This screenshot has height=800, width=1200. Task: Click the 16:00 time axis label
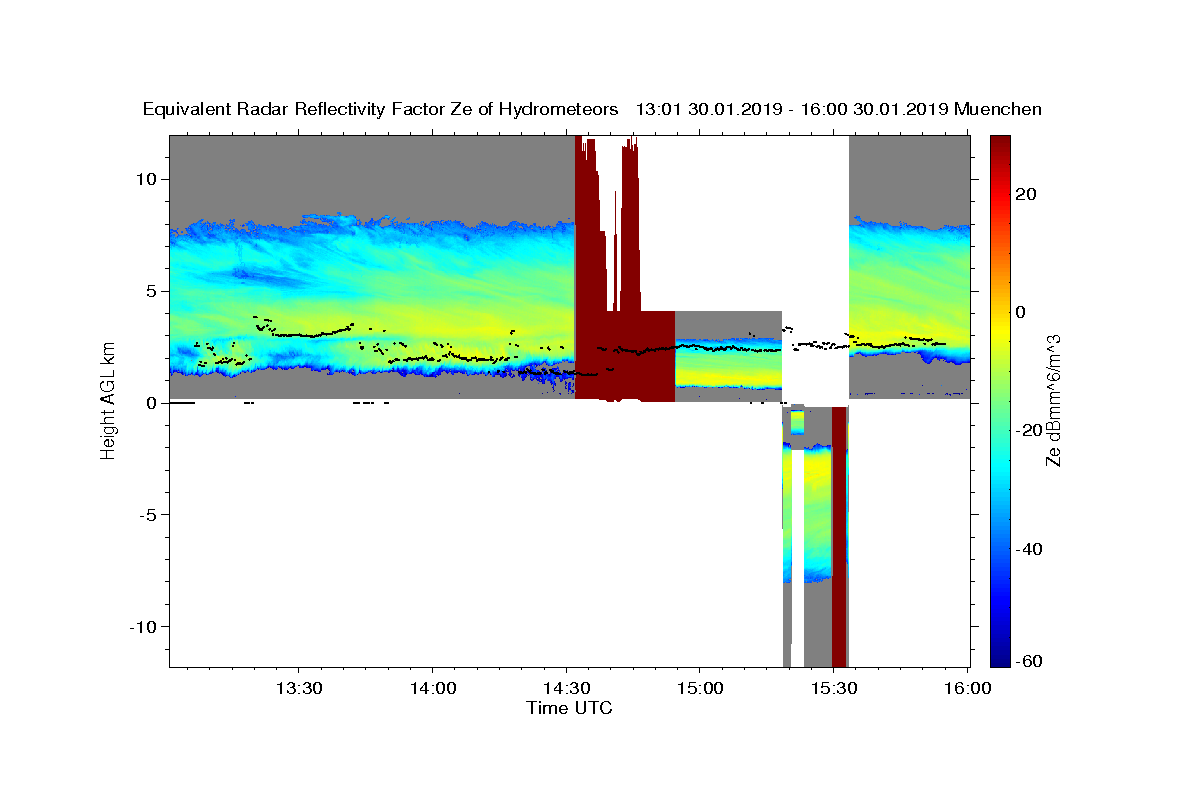click(x=967, y=688)
